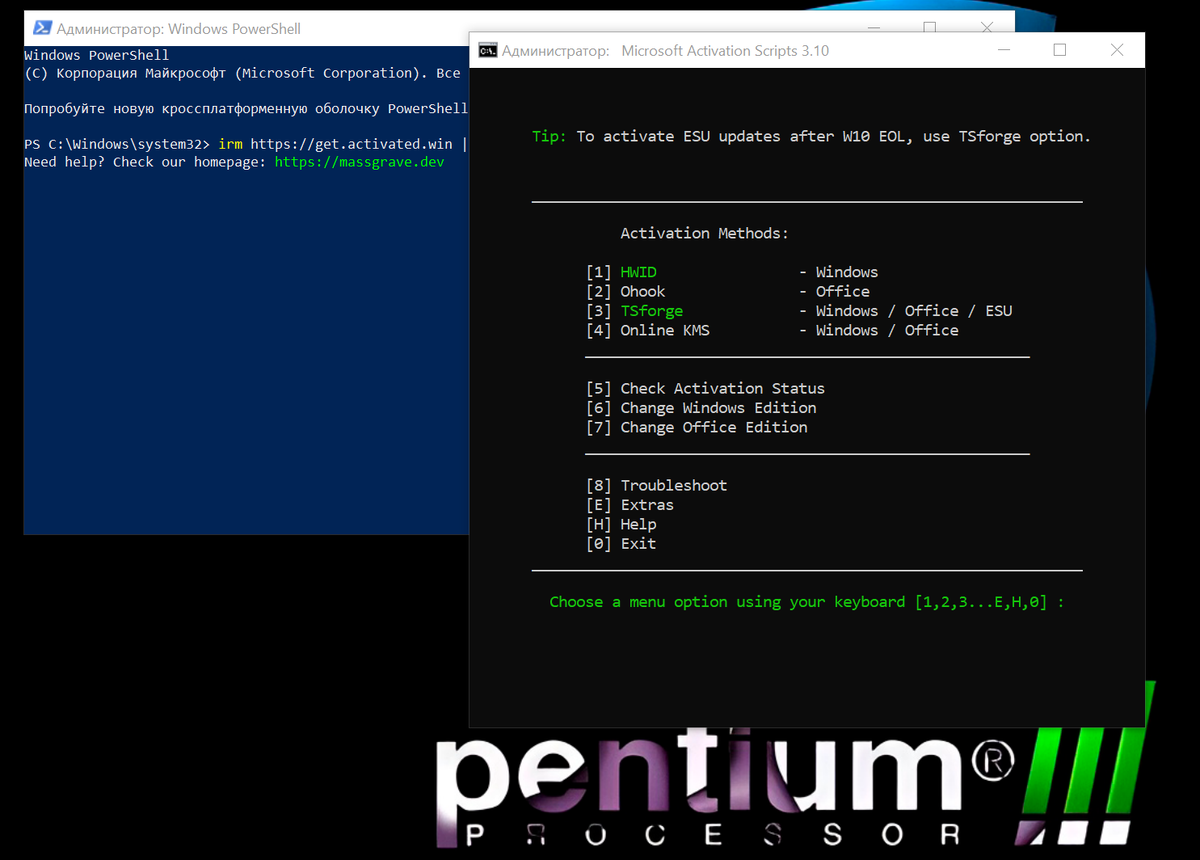The height and width of the screenshot is (860, 1200).
Task: Click the 'irm' command word in PowerShell
Action: click(230, 144)
